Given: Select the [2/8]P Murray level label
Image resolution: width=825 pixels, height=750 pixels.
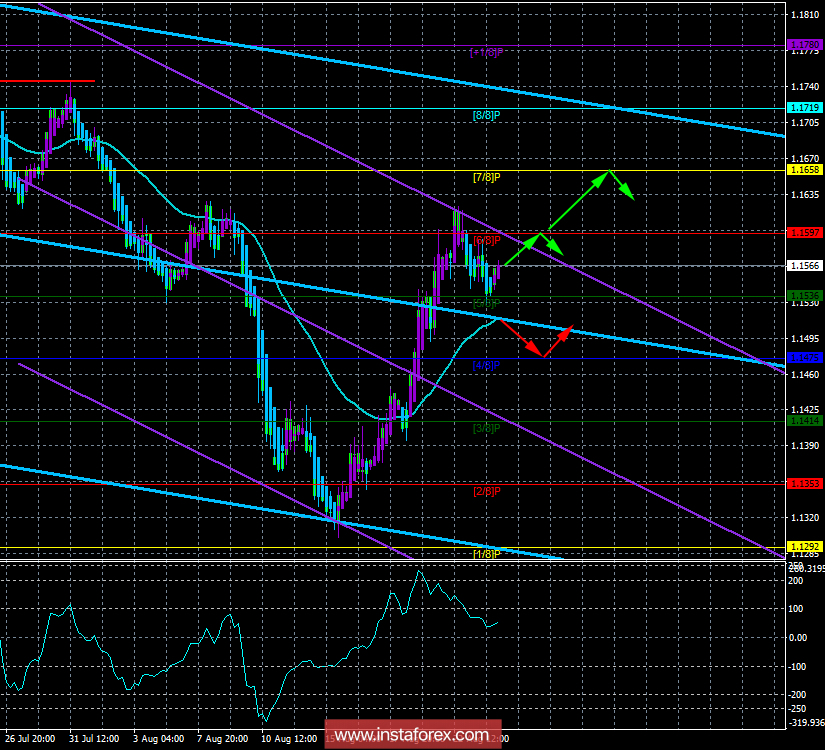Looking at the screenshot, I should pyautogui.click(x=487, y=492).
